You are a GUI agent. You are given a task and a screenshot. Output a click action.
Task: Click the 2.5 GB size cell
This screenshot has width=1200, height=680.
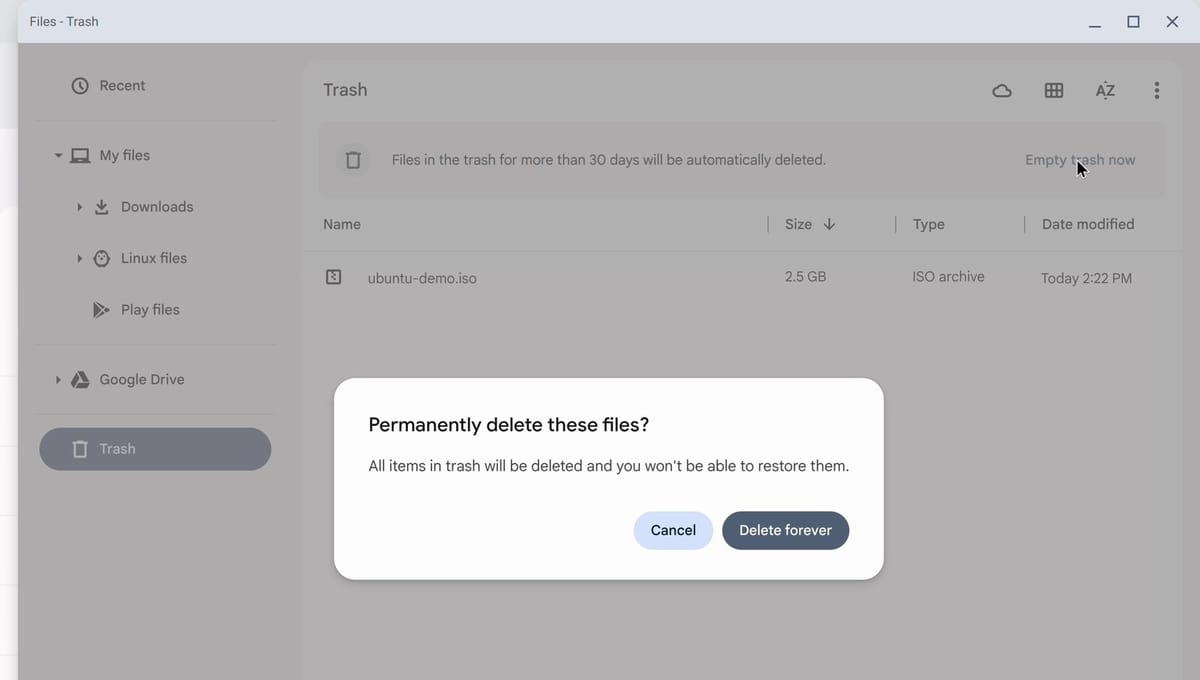(x=805, y=277)
